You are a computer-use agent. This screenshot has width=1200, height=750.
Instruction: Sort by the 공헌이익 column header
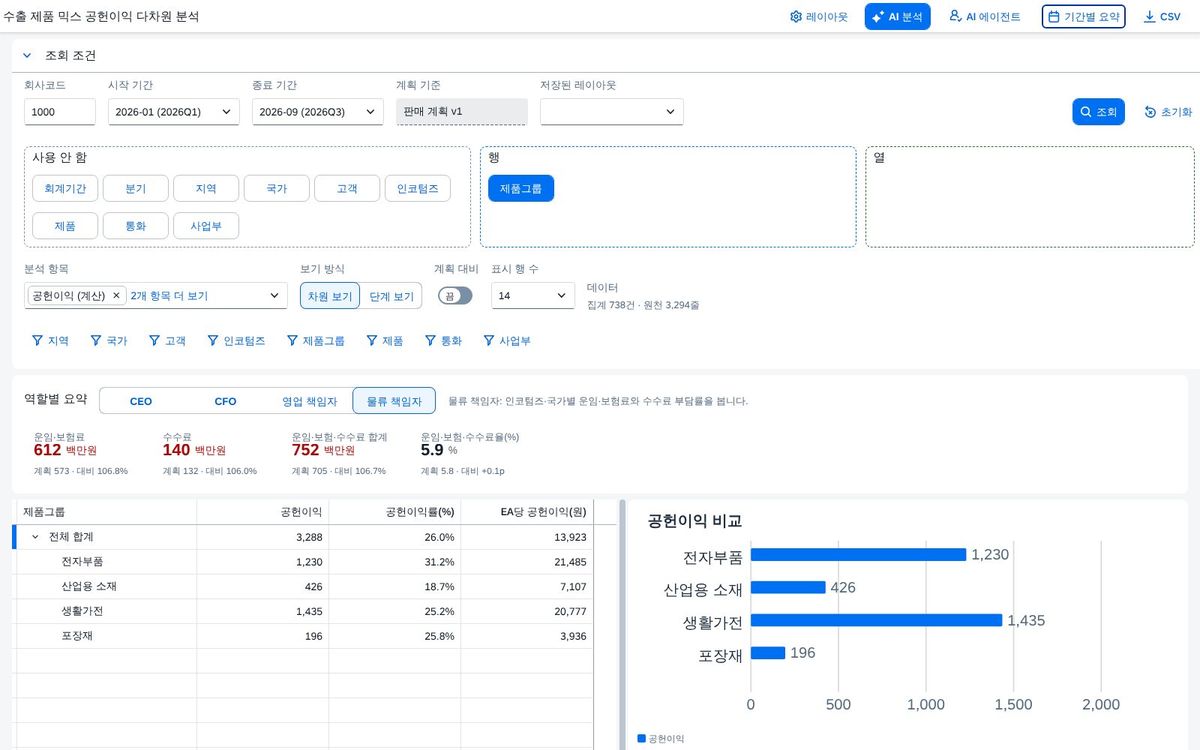coord(263,512)
